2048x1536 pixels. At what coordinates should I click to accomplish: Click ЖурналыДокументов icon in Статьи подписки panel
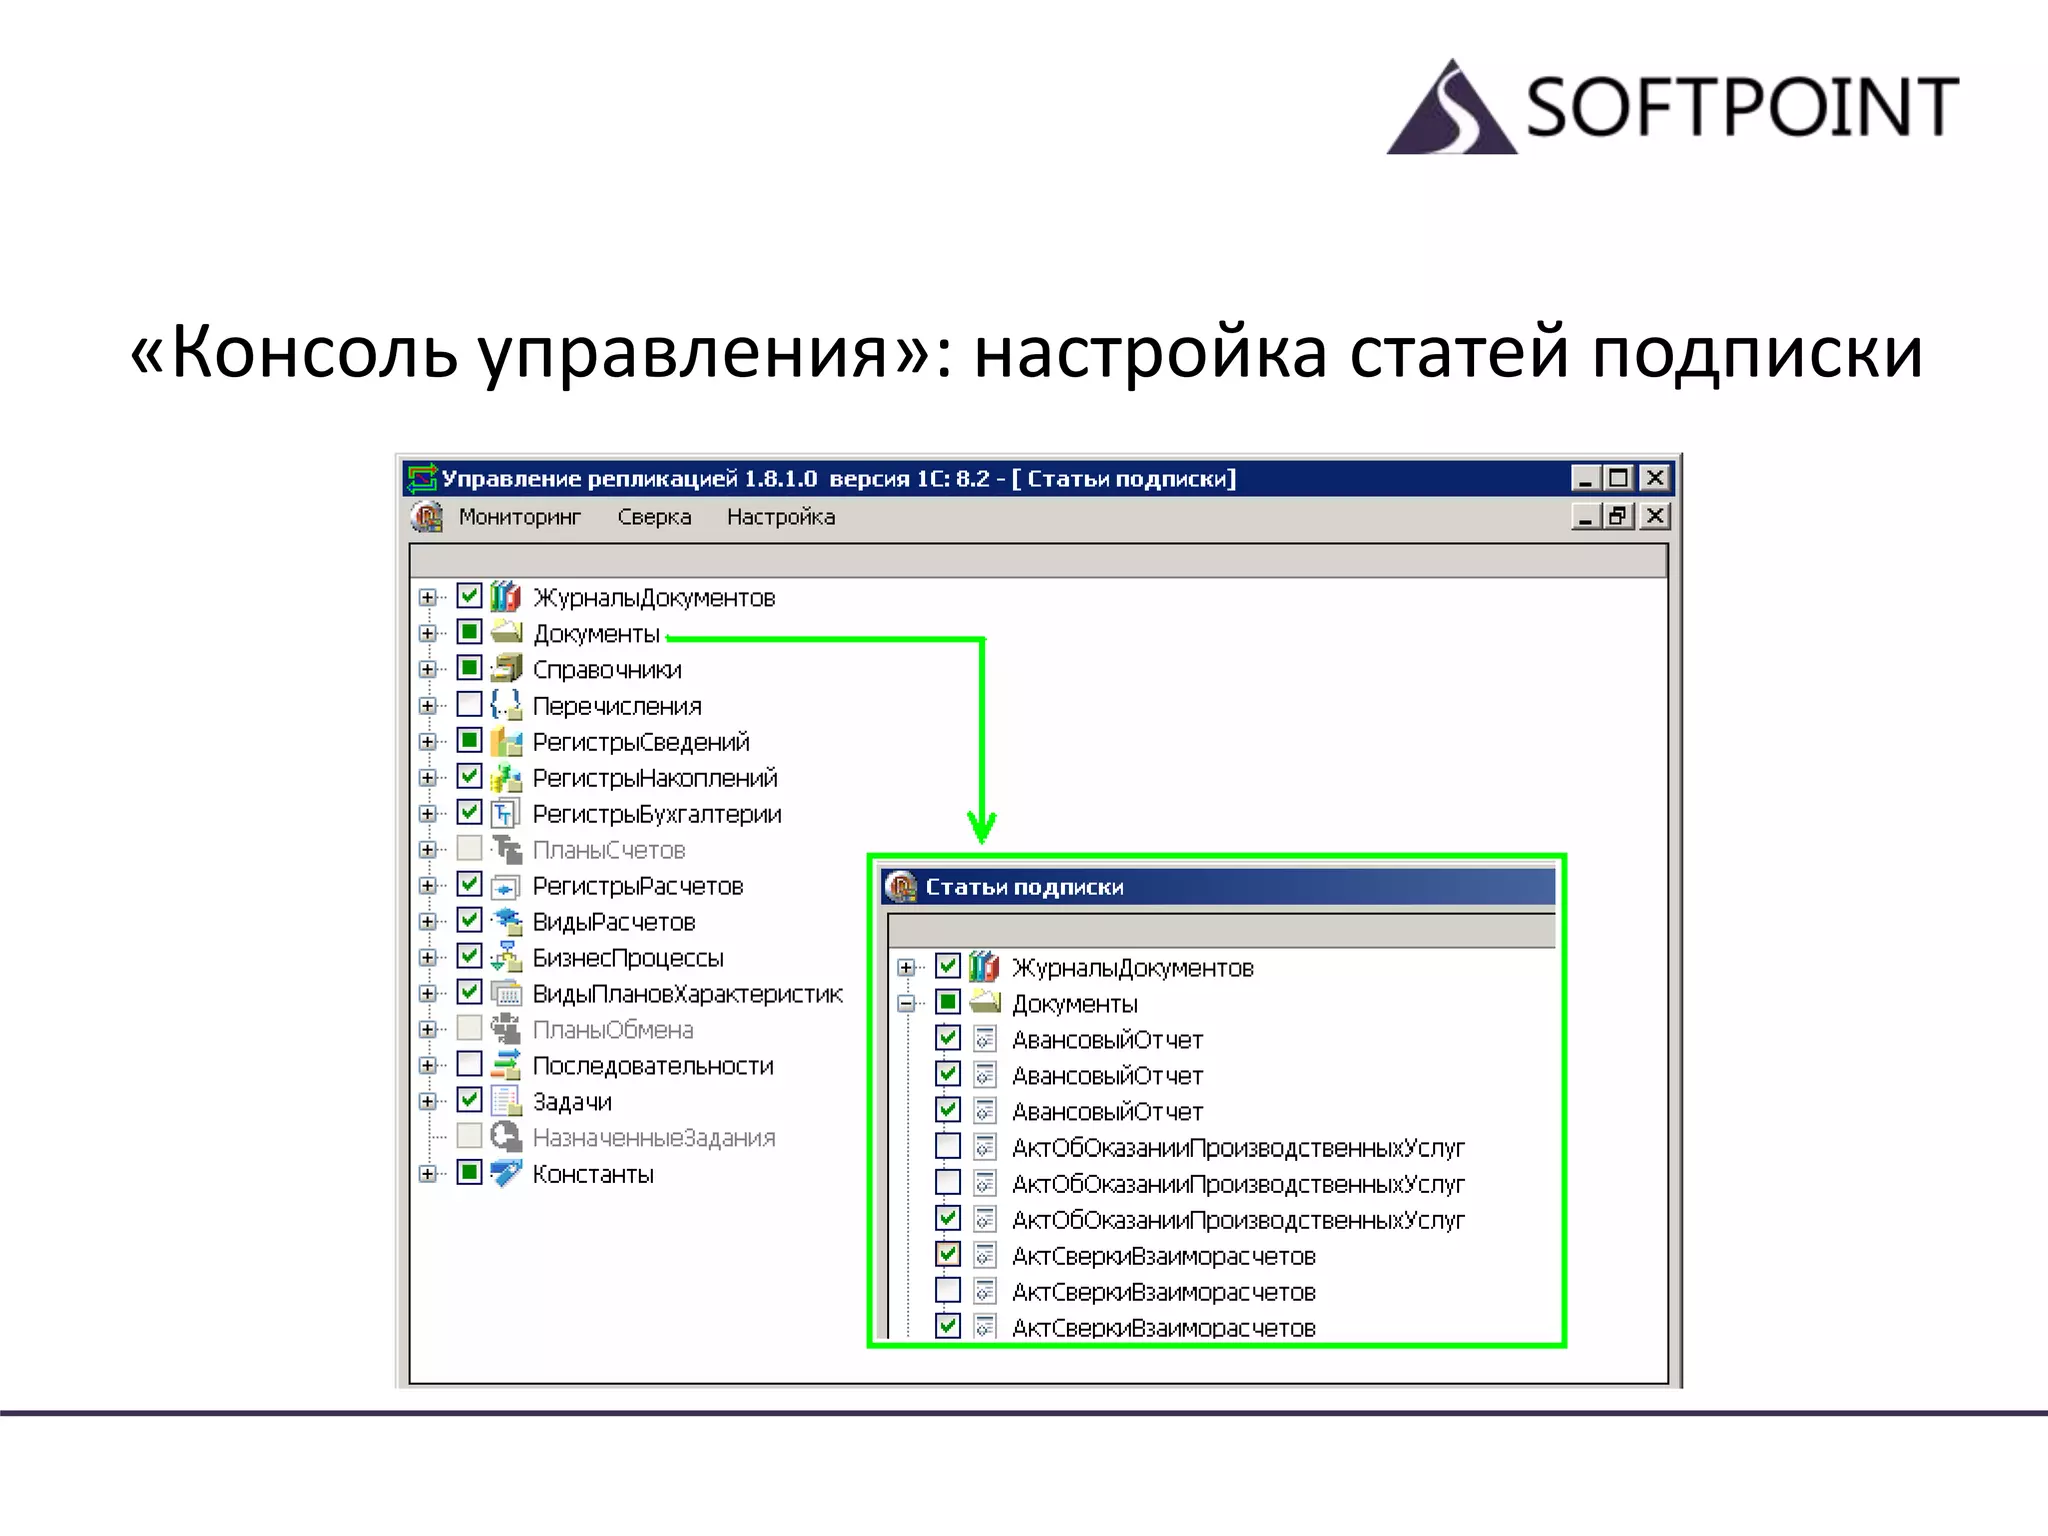point(985,967)
